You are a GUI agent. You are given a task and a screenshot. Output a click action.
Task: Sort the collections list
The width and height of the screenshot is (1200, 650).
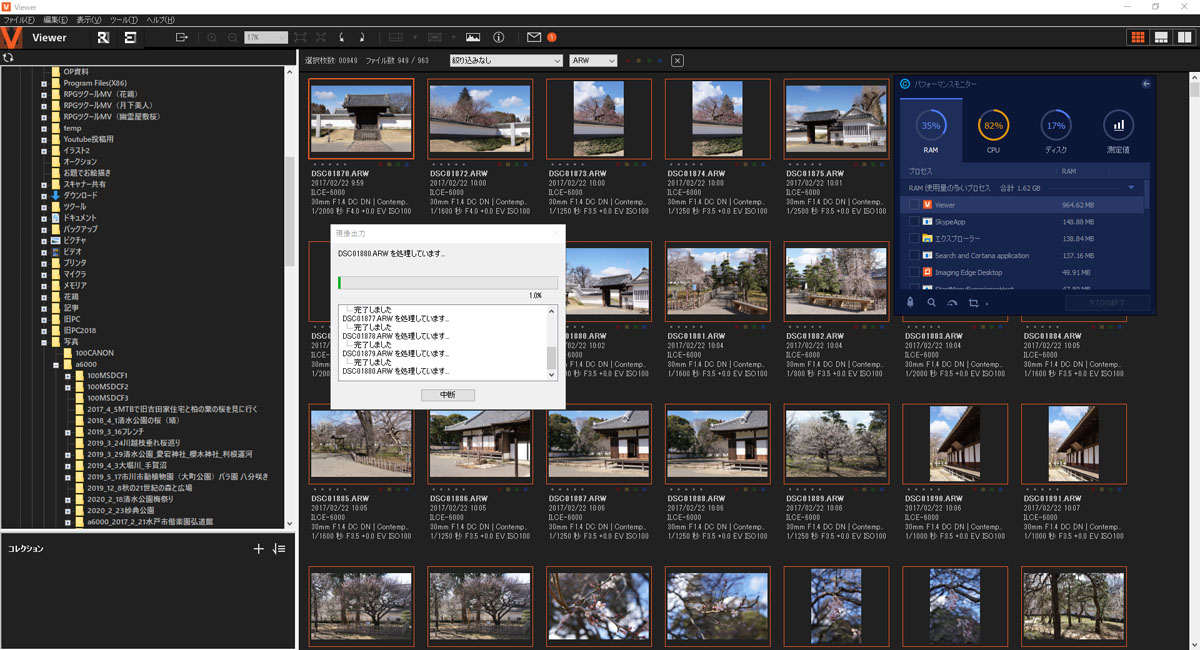pyautogui.click(x=279, y=548)
